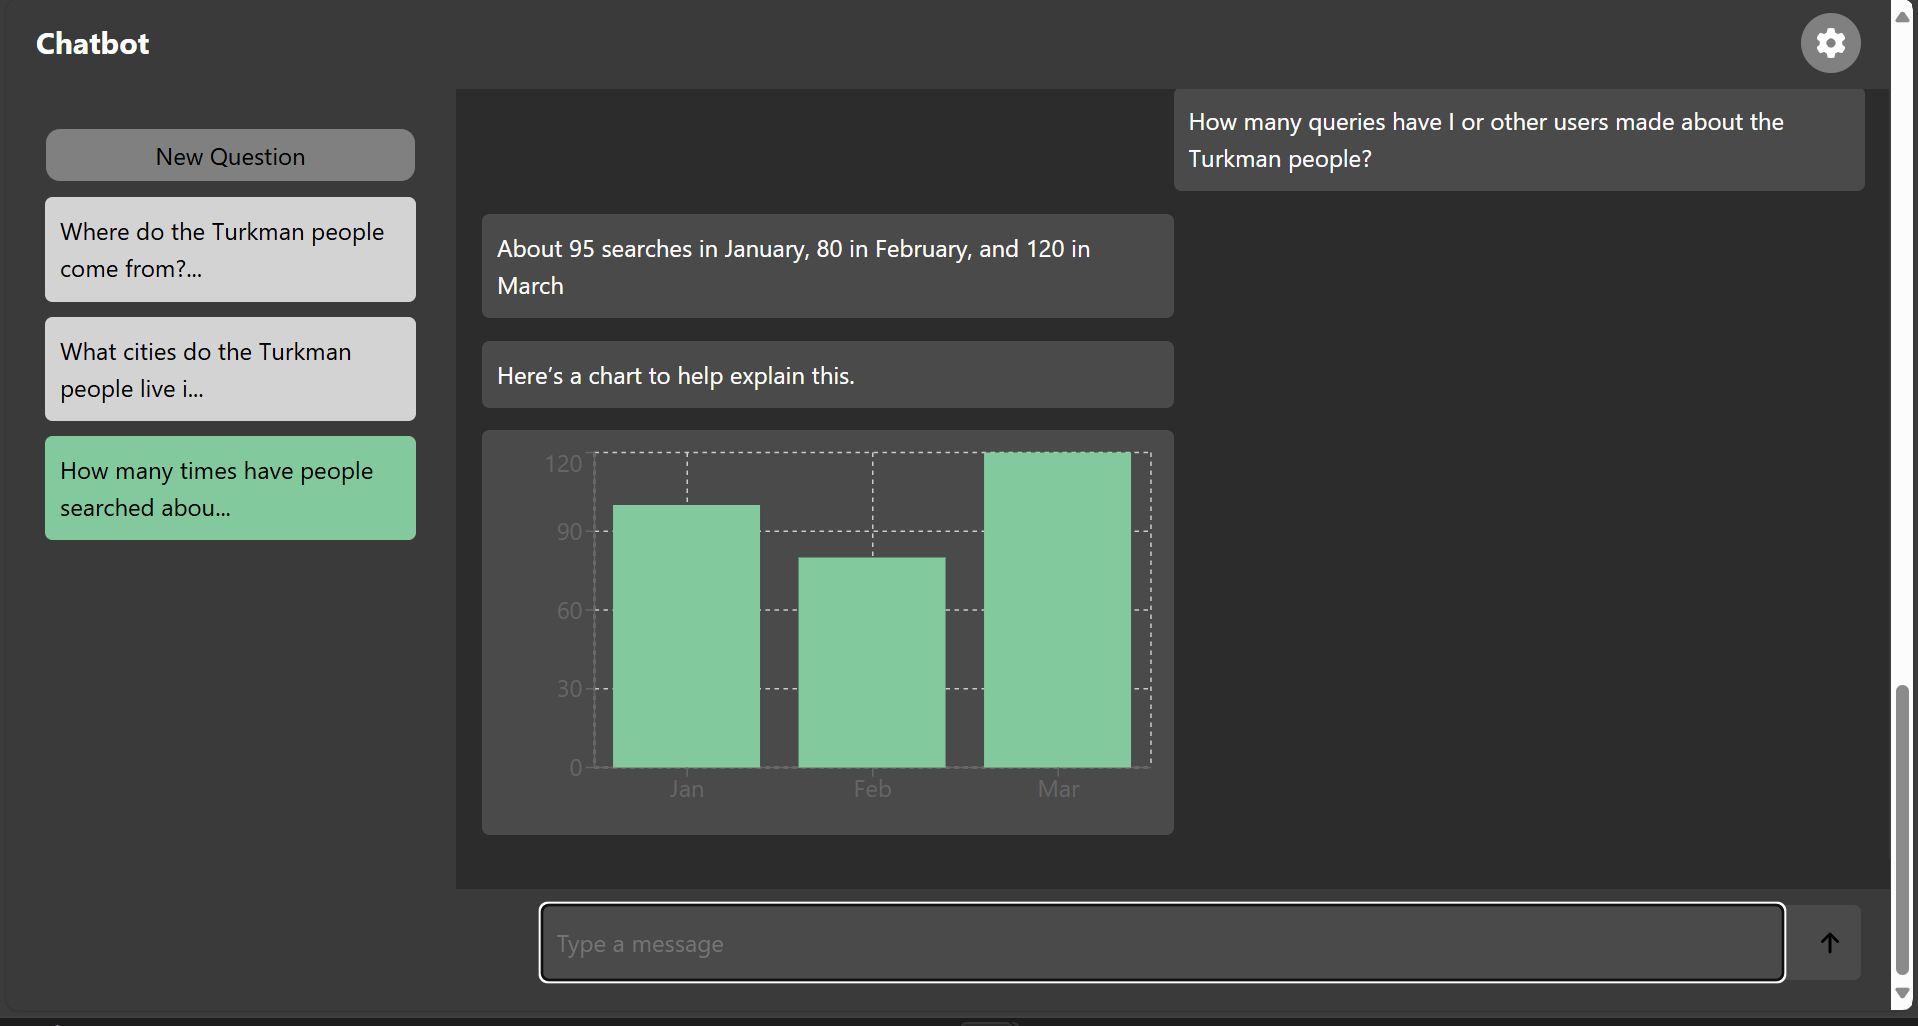The width and height of the screenshot is (1918, 1026).
Task: Open settings via the gear icon
Action: click(1830, 43)
